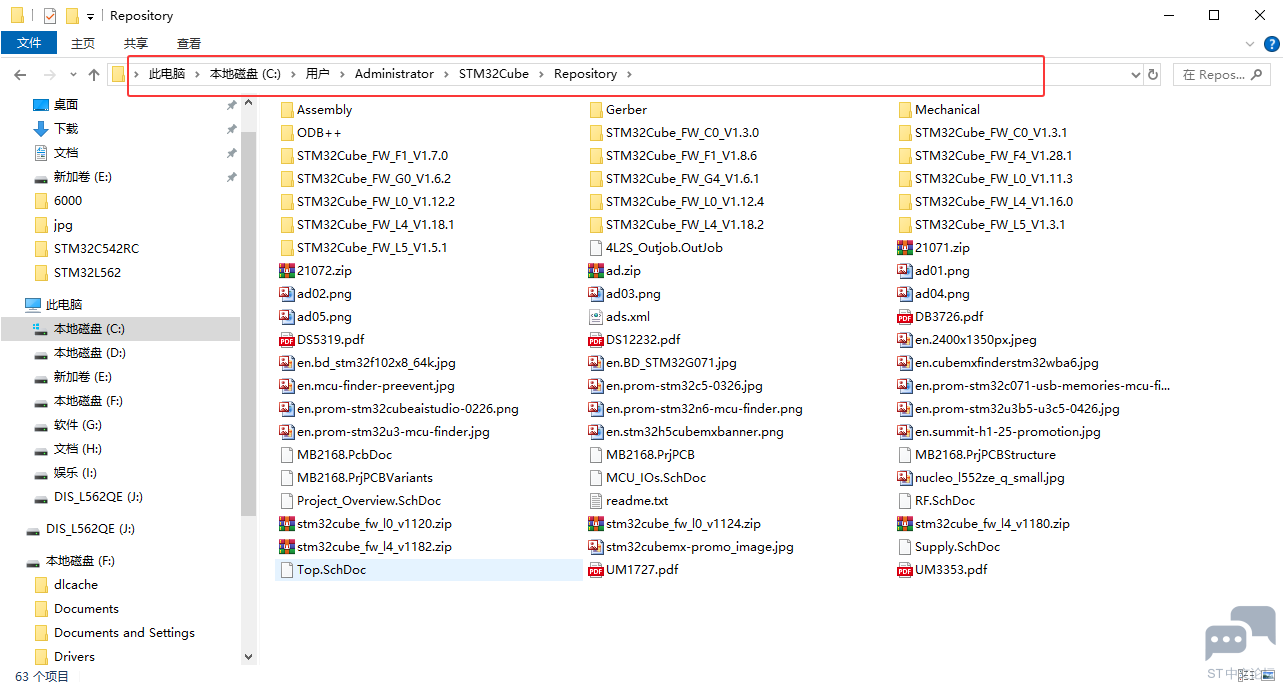The width and height of the screenshot is (1284, 689).
Task: Select file name RF.SchDoc
Action: (945, 501)
